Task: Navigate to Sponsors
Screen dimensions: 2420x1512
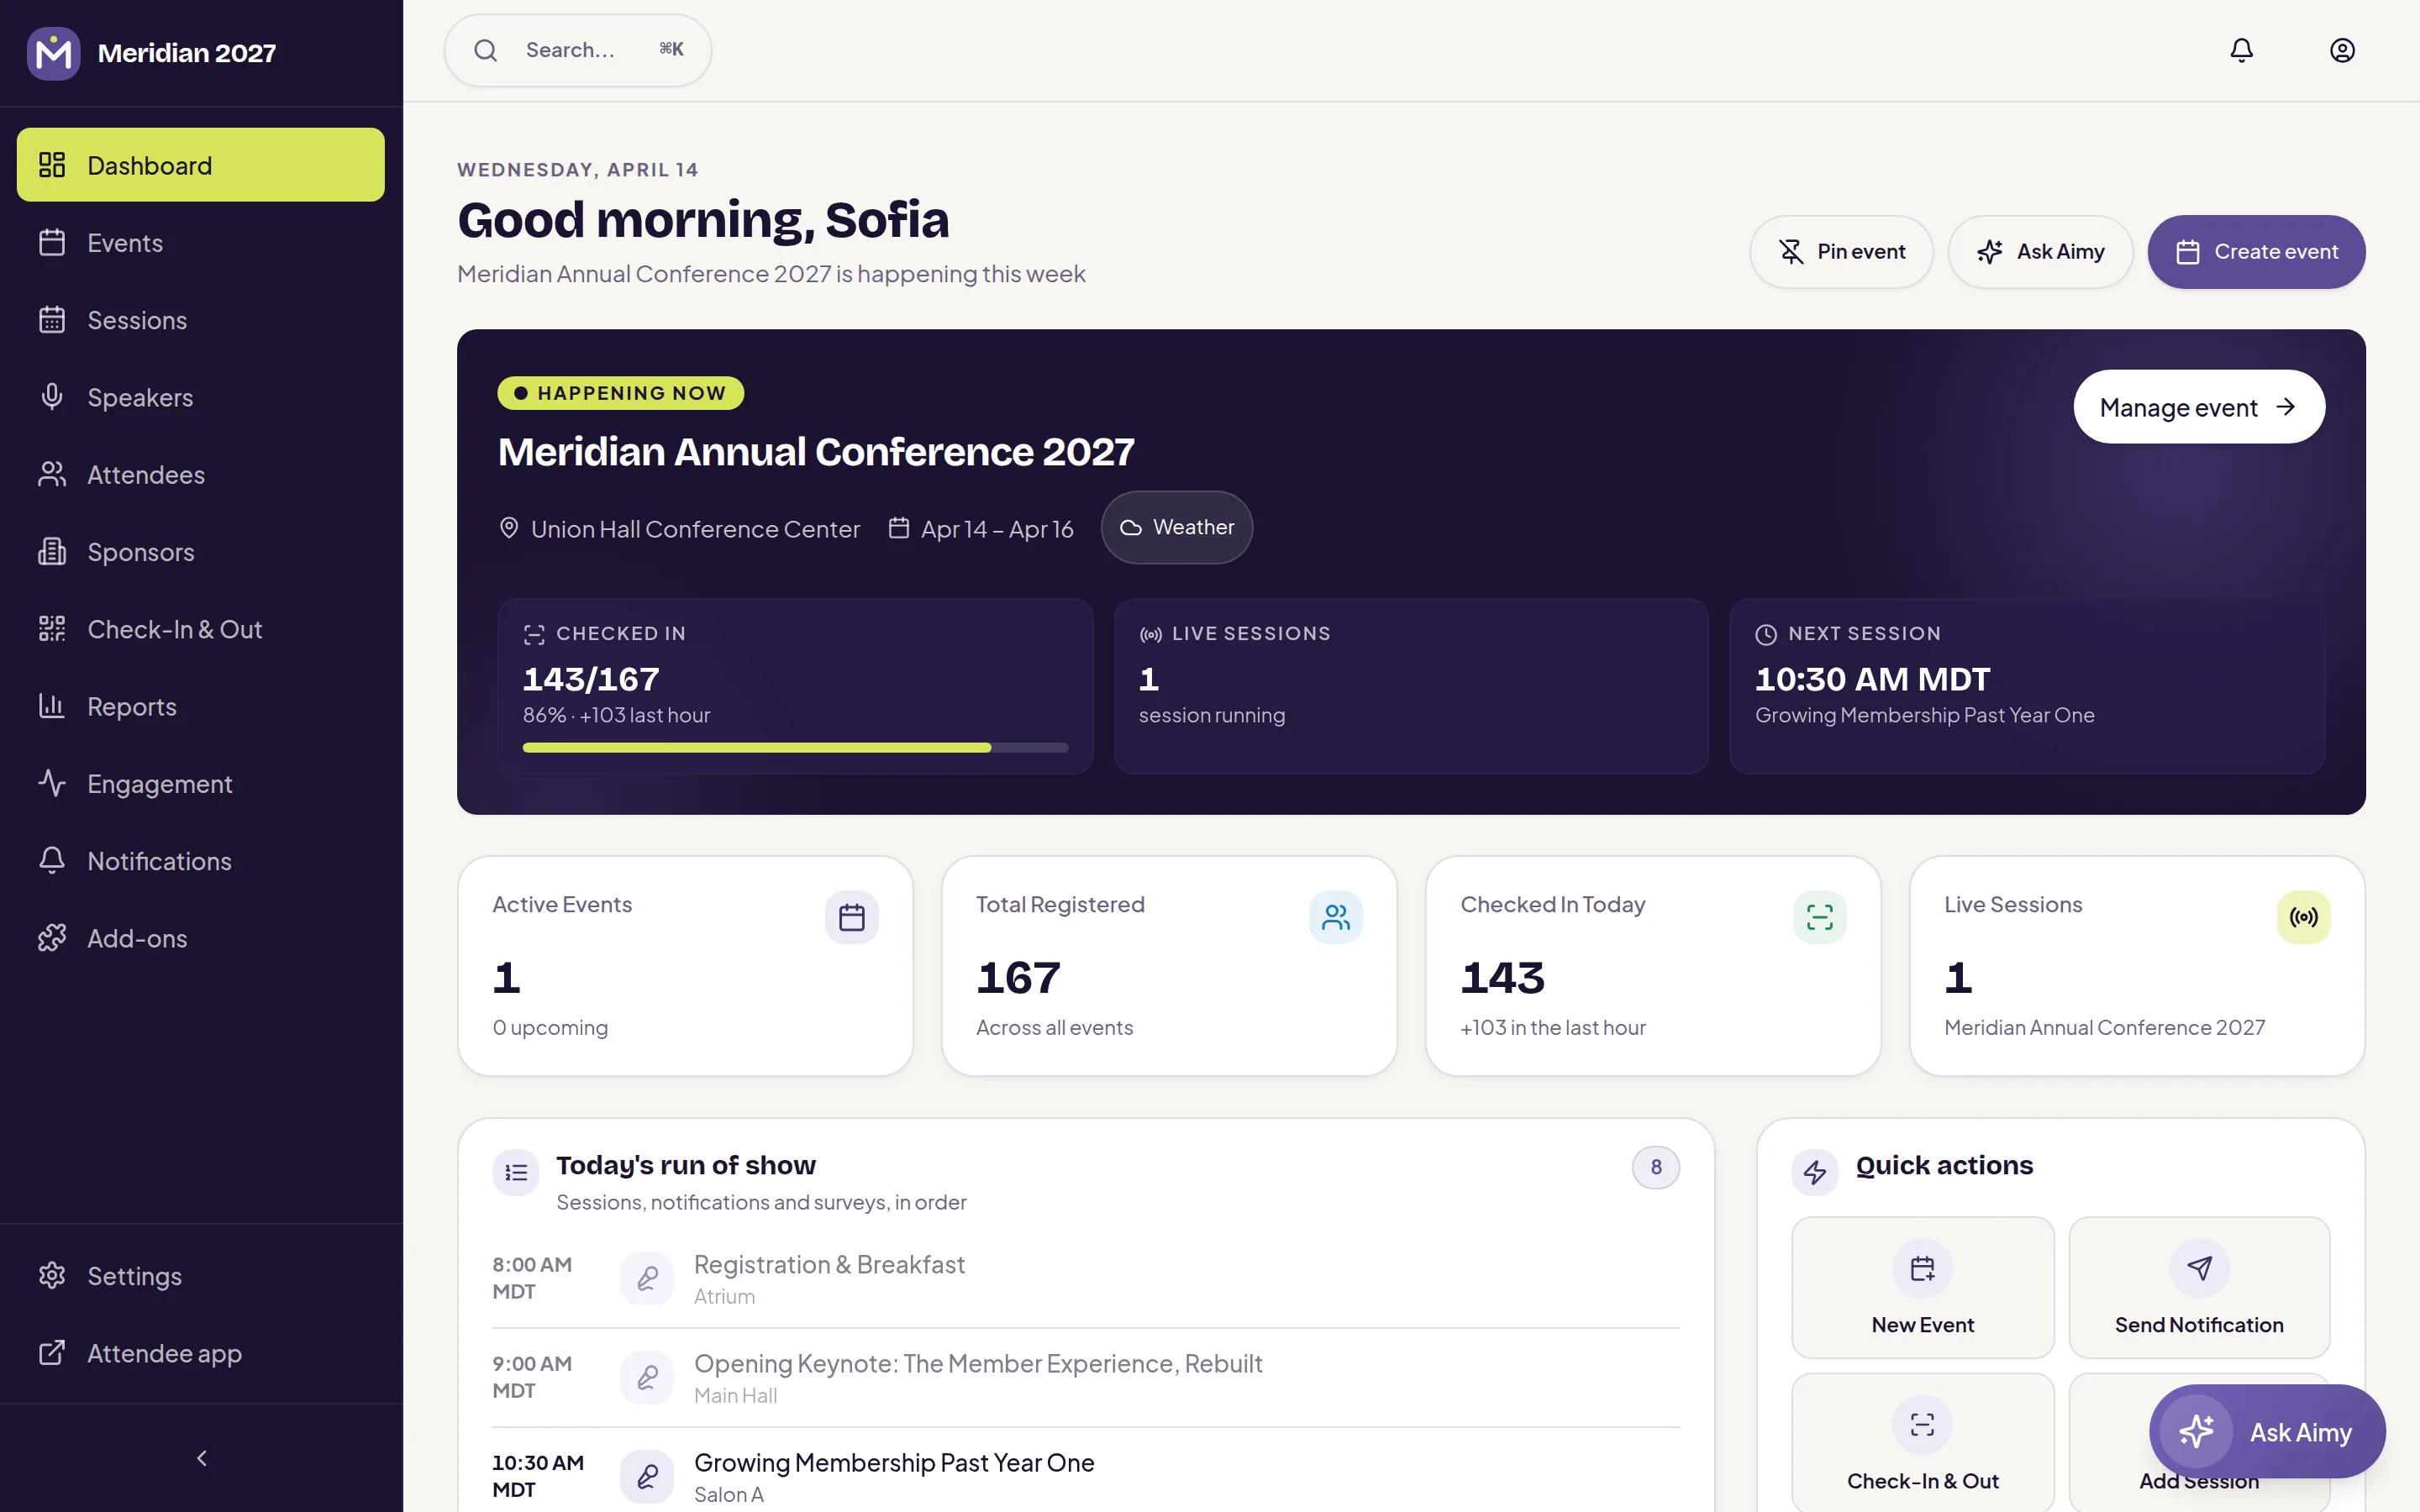Action: [x=200, y=552]
